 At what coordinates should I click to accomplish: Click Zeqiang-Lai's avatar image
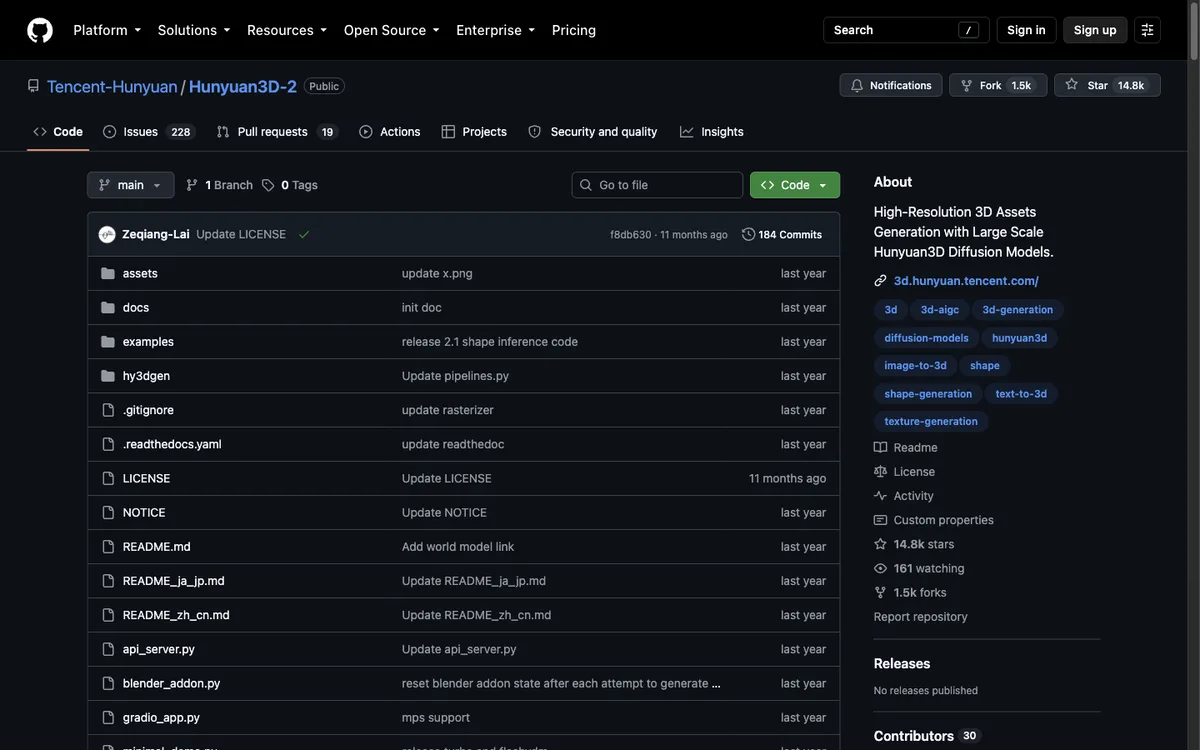(107, 234)
